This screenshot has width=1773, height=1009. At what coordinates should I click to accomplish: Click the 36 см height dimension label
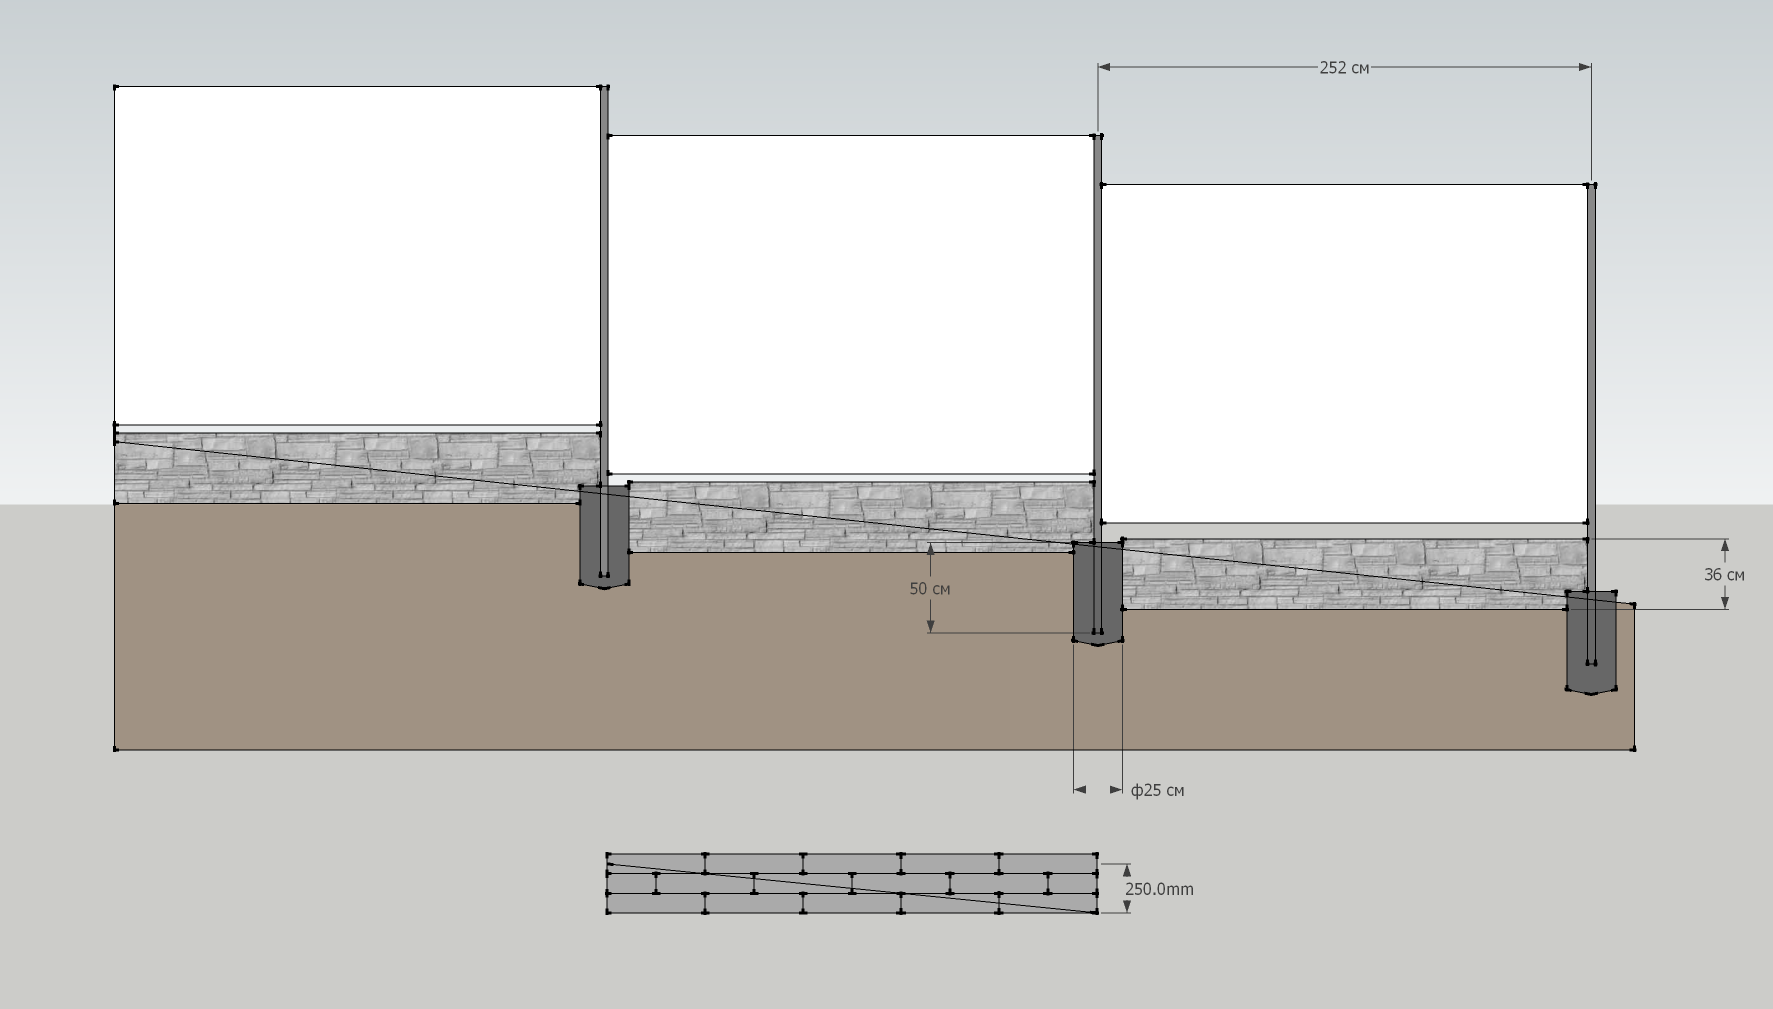coord(1723,575)
